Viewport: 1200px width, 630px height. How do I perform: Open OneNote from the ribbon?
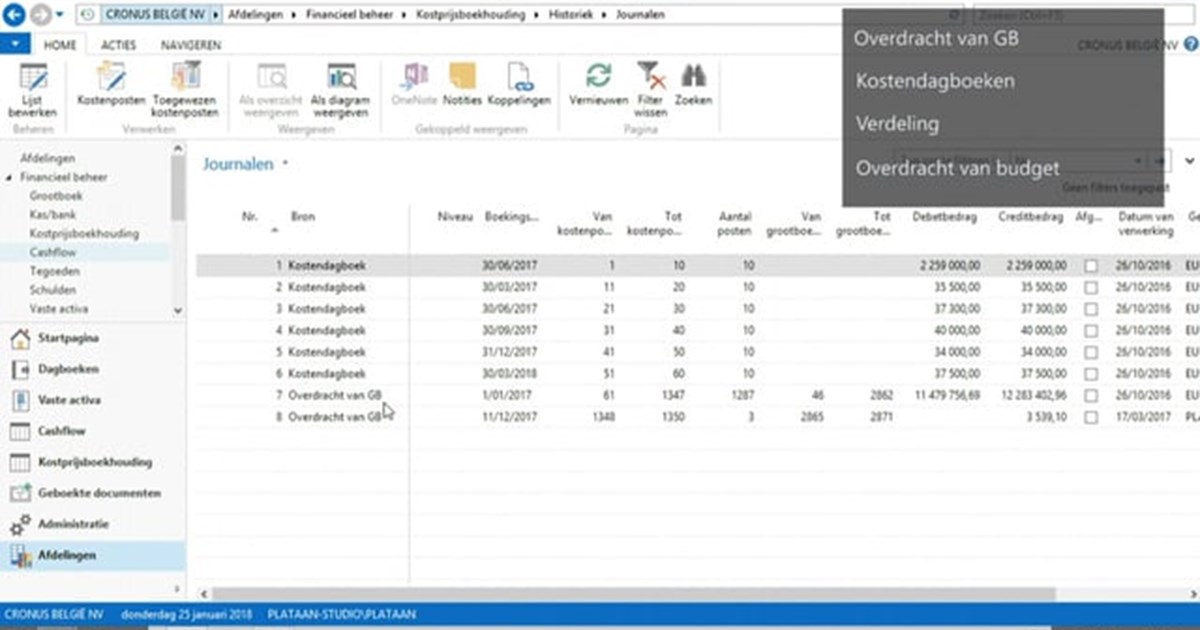[414, 84]
